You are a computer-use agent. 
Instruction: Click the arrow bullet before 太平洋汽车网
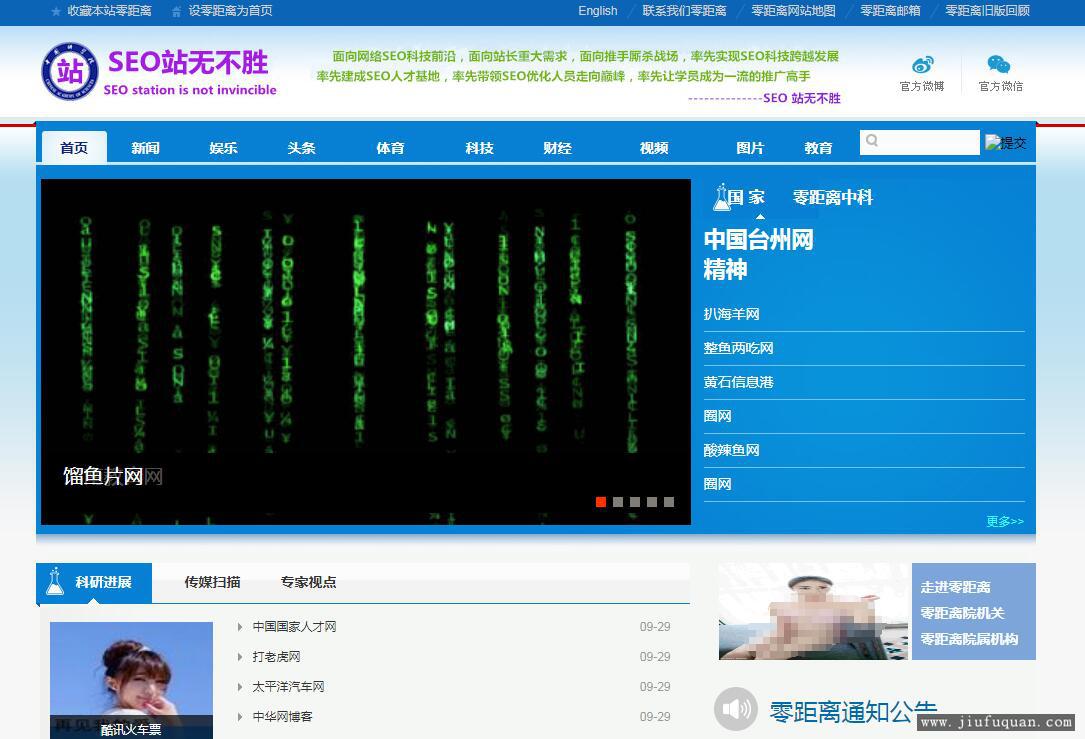(239, 687)
